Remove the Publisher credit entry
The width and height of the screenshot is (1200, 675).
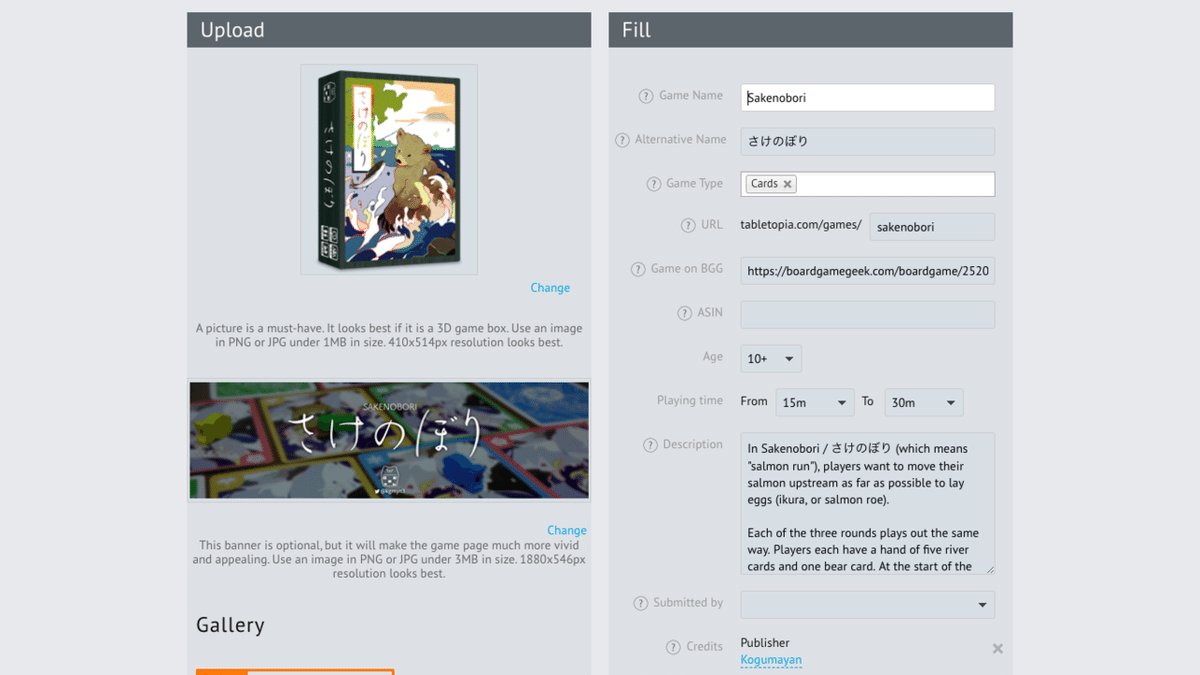click(x=997, y=649)
